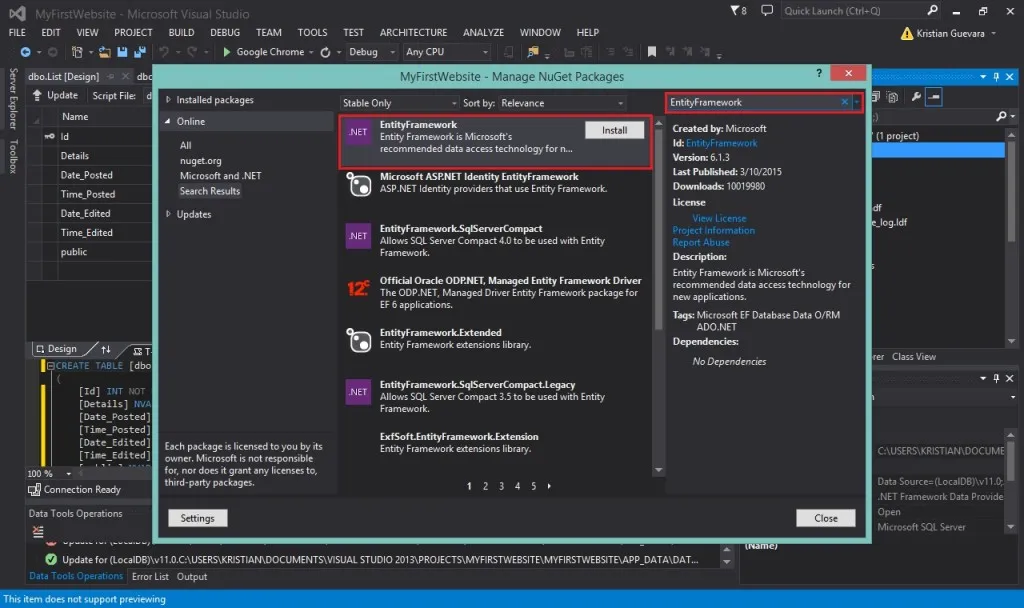The height and width of the screenshot is (608, 1024).
Task: Open the PROJECT menu
Action: [x=133, y=32]
